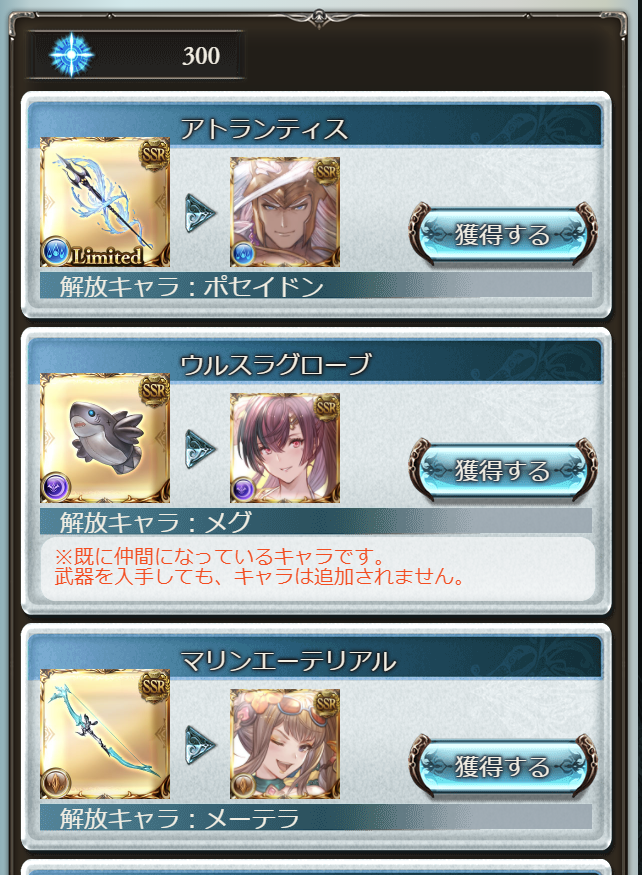Click 獲得する button for マリンエーテリアル
The height and width of the screenshot is (875, 642).
pos(502,765)
